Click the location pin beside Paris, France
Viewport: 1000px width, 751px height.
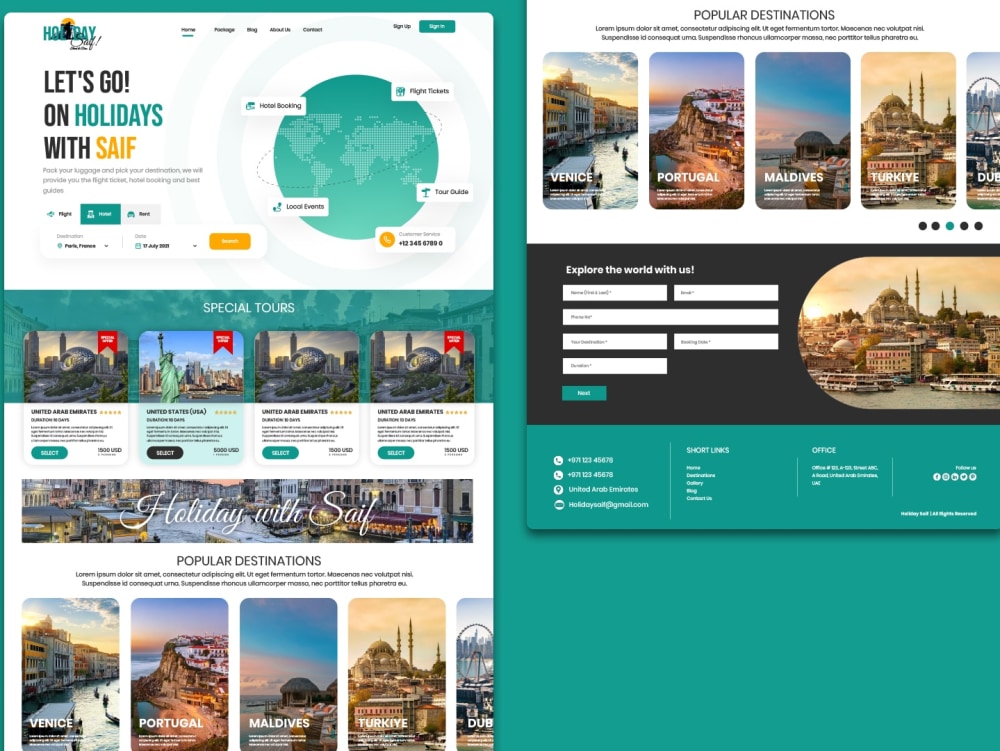pos(60,246)
